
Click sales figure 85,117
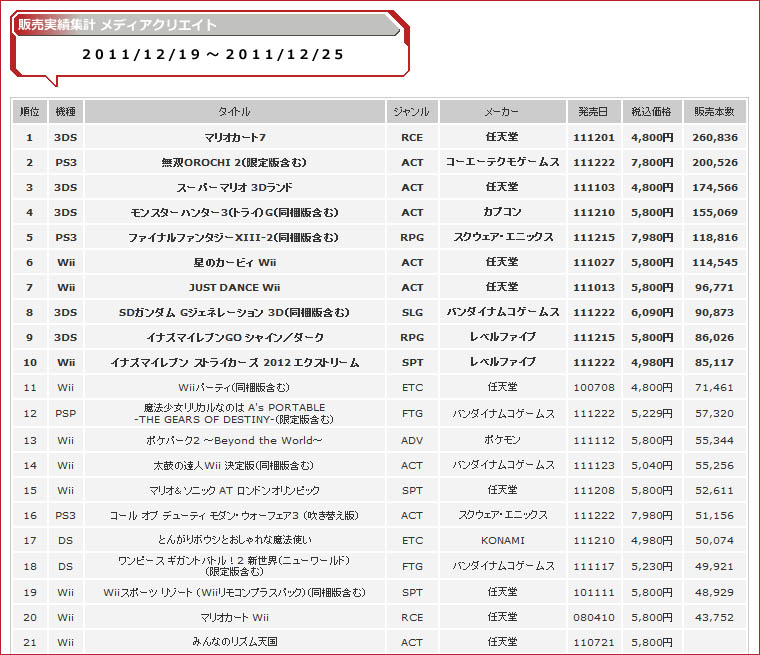point(715,363)
